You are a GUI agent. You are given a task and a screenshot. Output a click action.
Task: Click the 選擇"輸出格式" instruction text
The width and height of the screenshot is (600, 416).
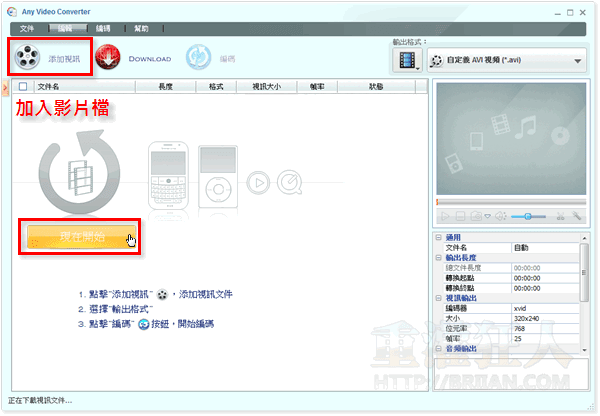click(121, 309)
